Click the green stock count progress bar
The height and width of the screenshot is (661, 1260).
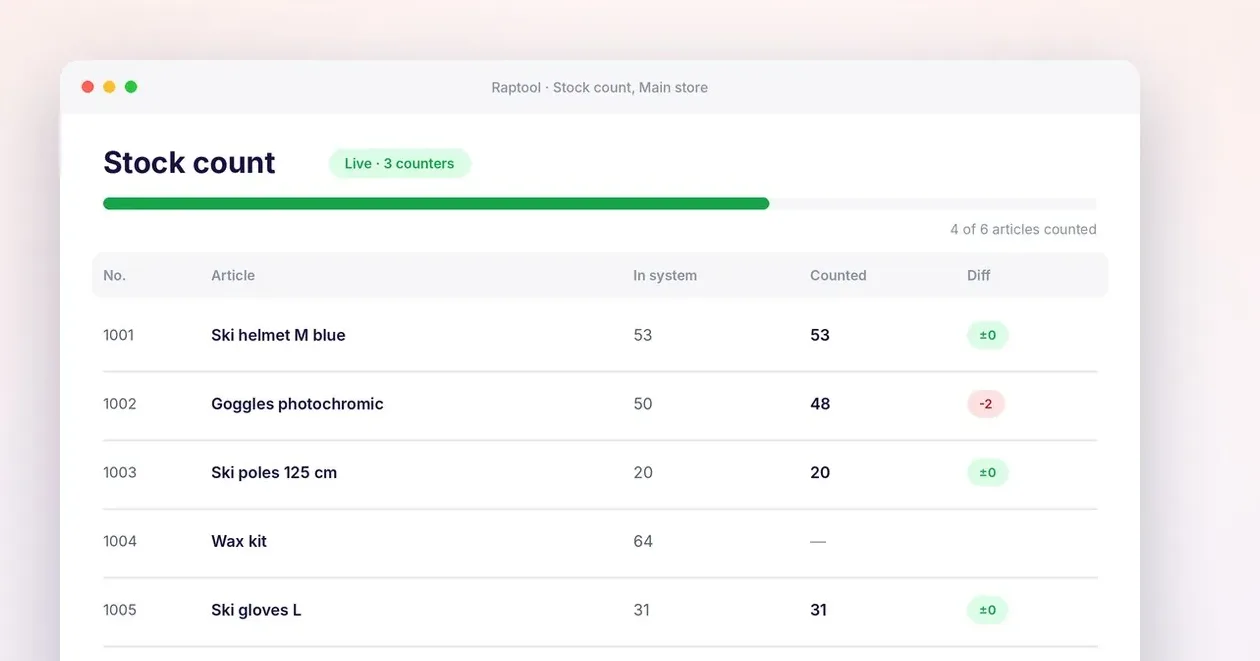[x=436, y=203]
